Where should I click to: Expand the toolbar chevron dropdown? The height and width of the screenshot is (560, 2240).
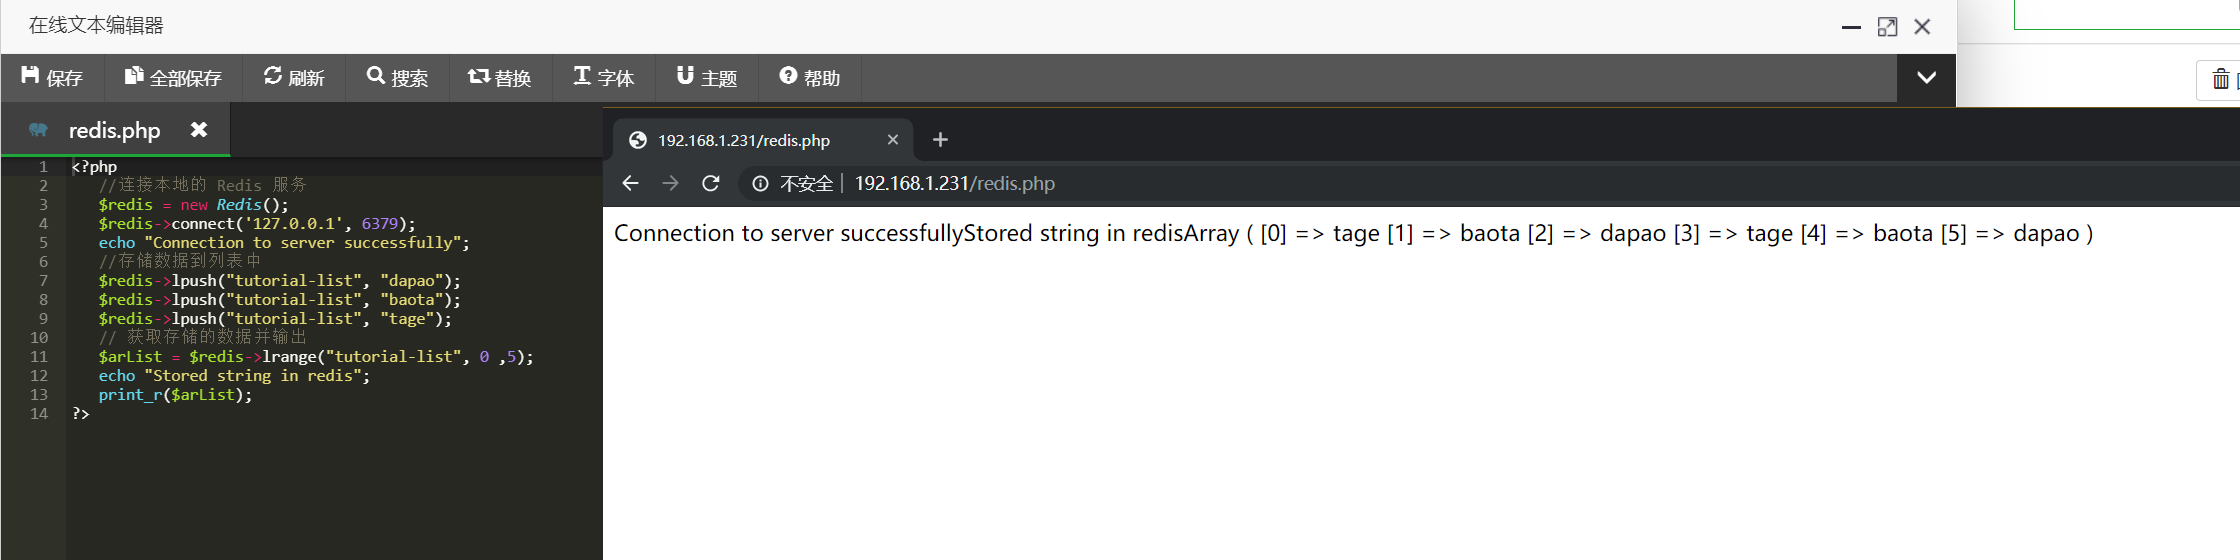pos(1926,78)
